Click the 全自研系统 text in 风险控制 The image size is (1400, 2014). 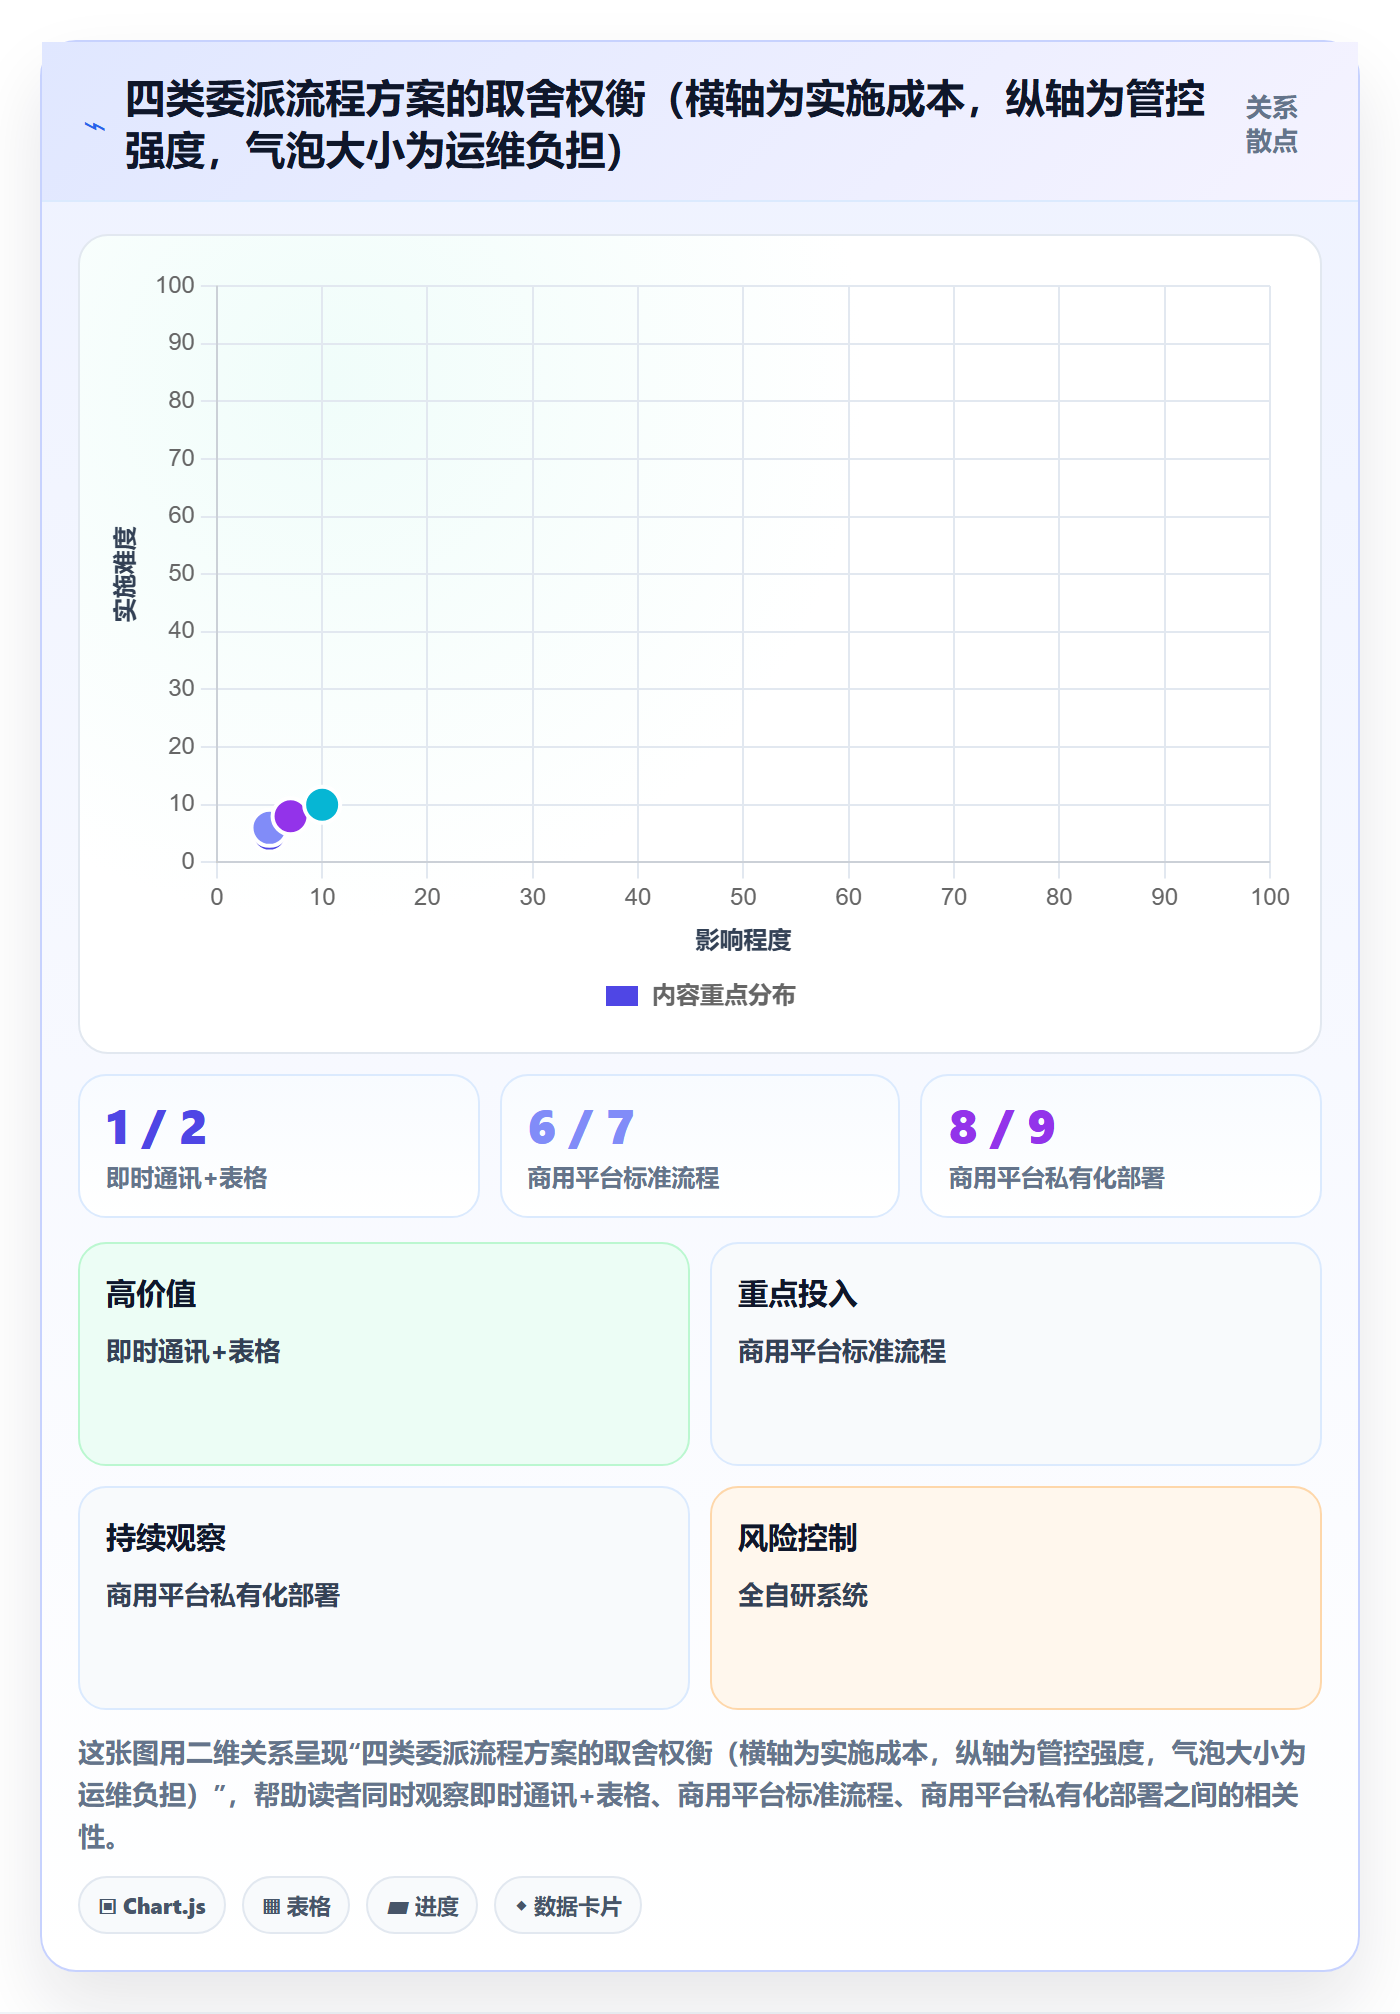(x=803, y=1595)
